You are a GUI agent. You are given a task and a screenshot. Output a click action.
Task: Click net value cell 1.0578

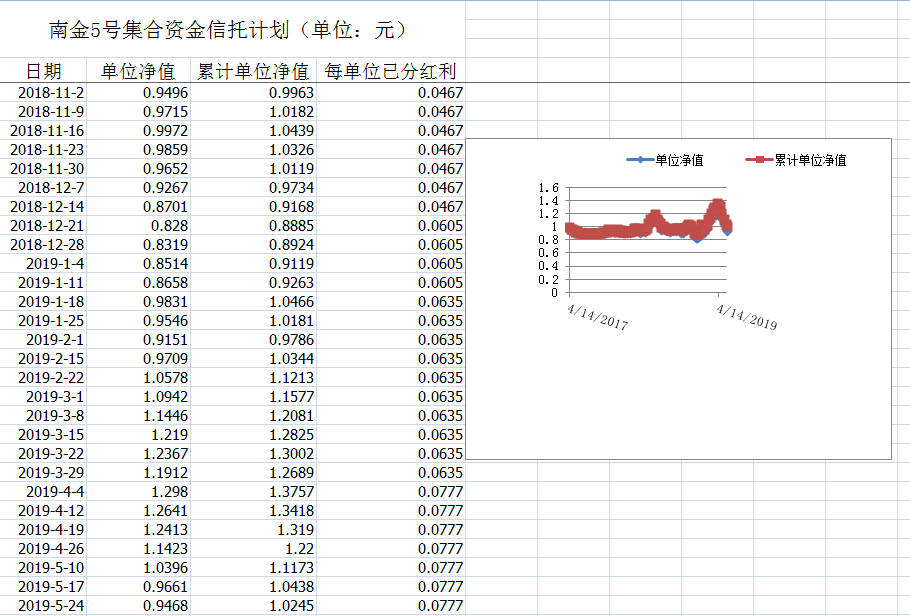point(139,378)
